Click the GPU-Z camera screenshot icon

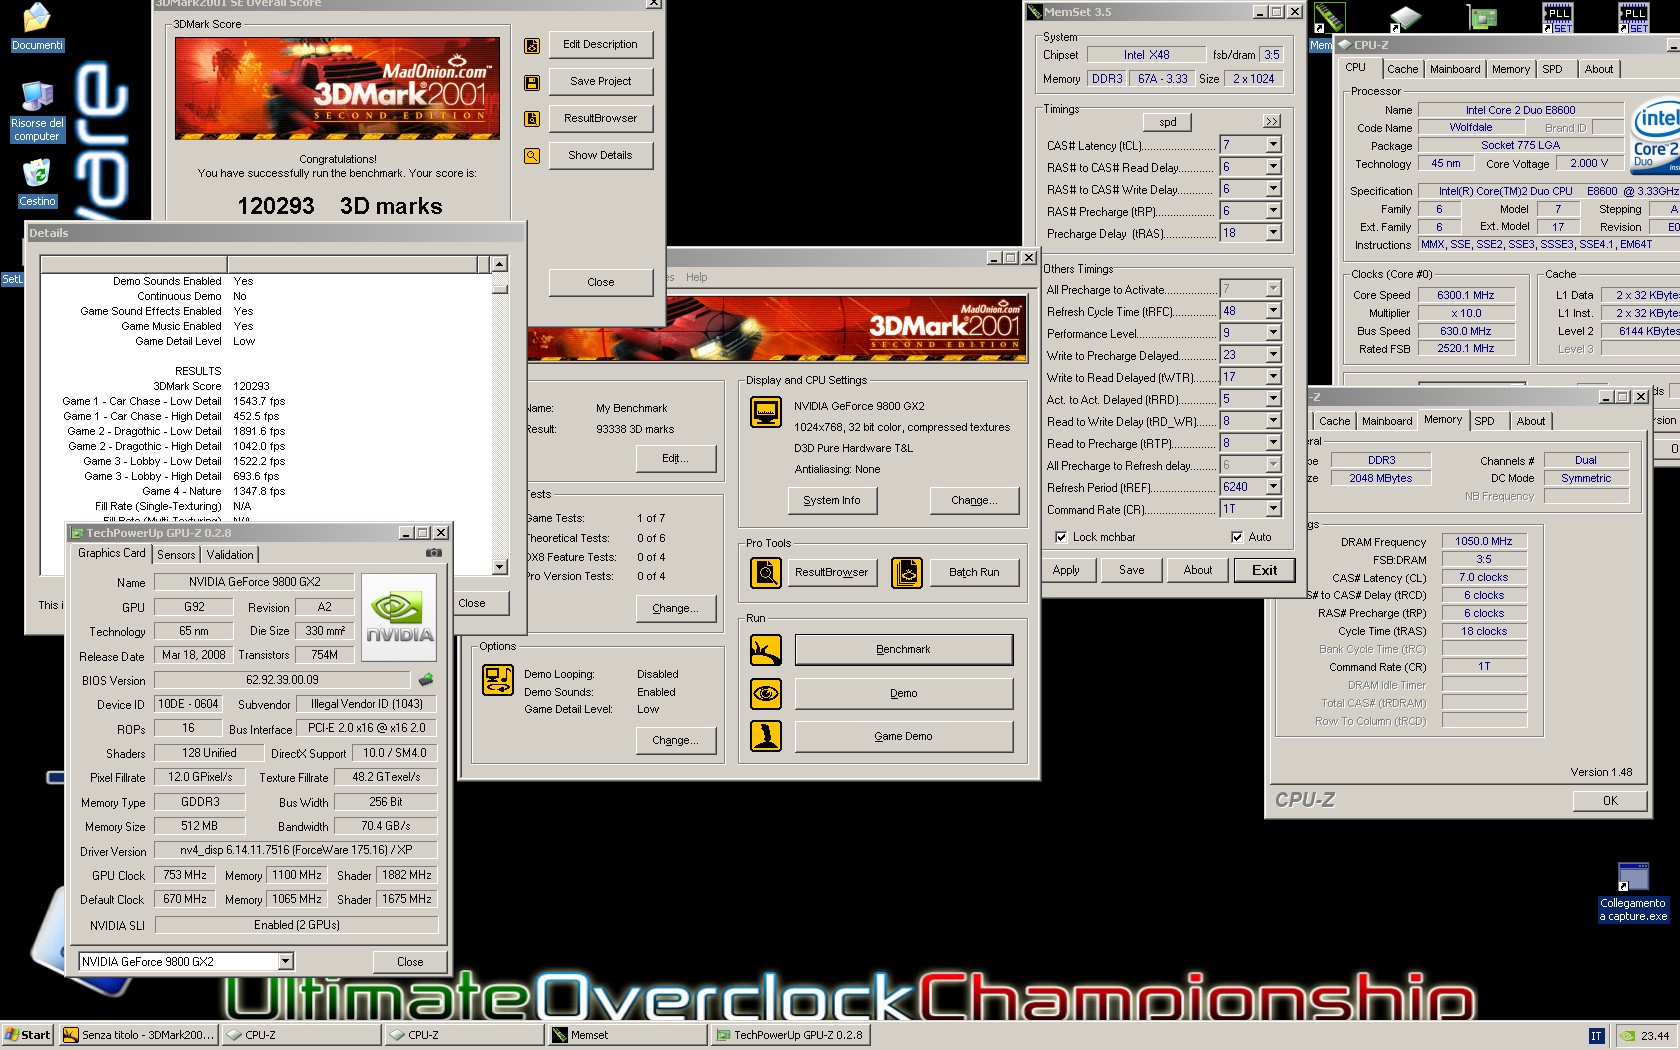click(x=434, y=552)
